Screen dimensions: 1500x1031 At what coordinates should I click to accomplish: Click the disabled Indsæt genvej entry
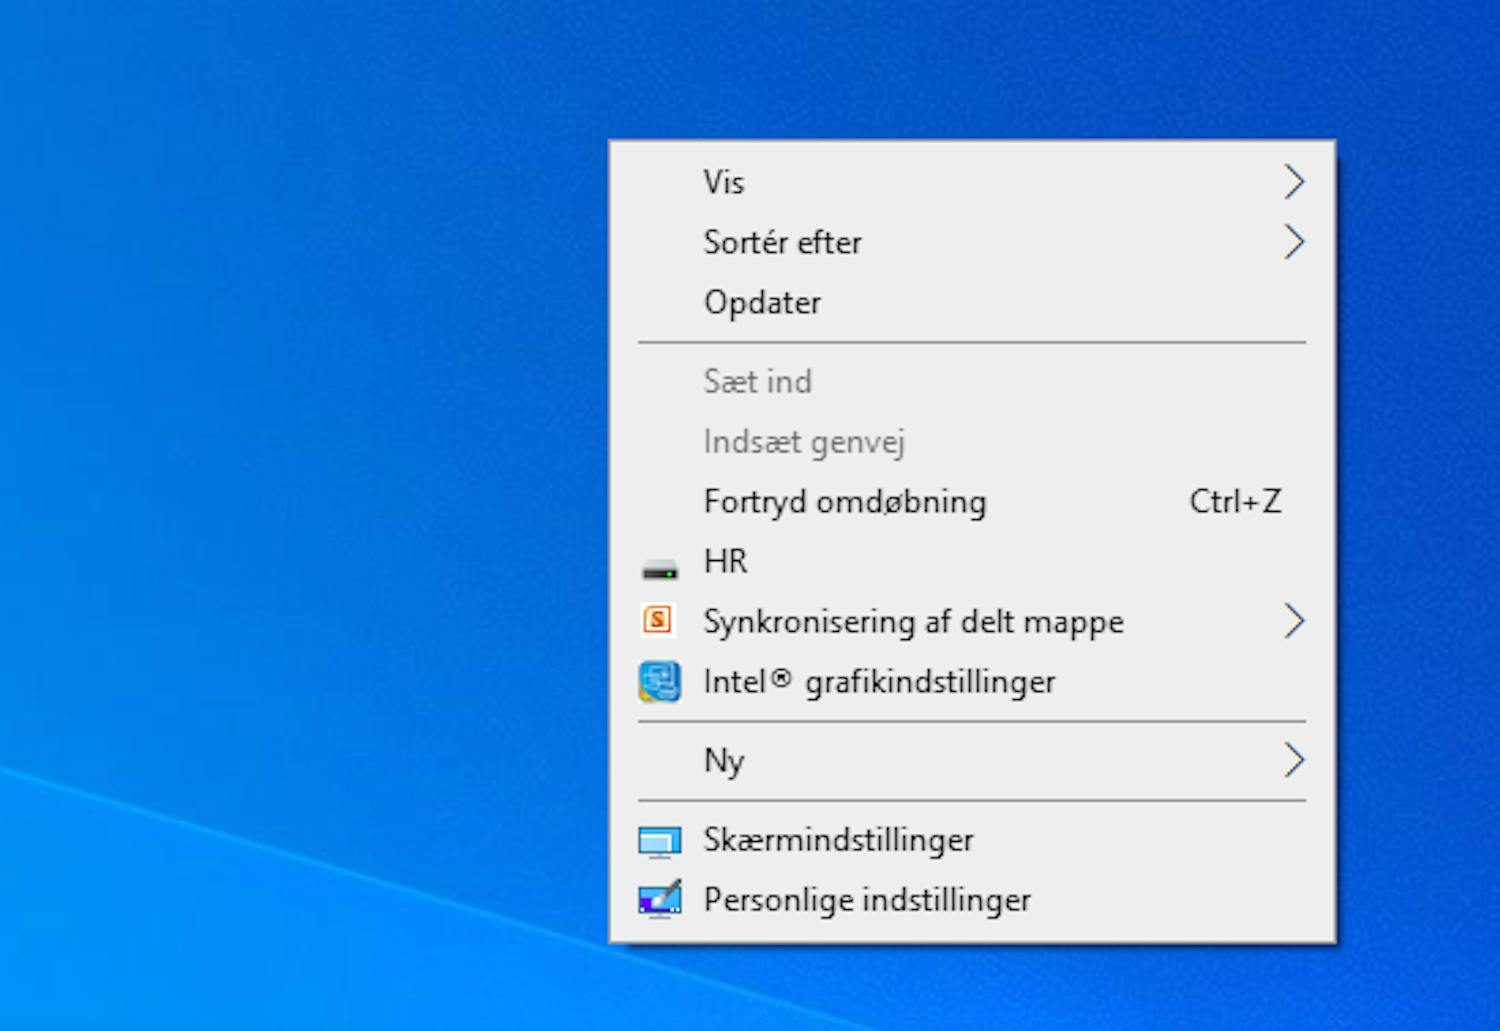(804, 441)
